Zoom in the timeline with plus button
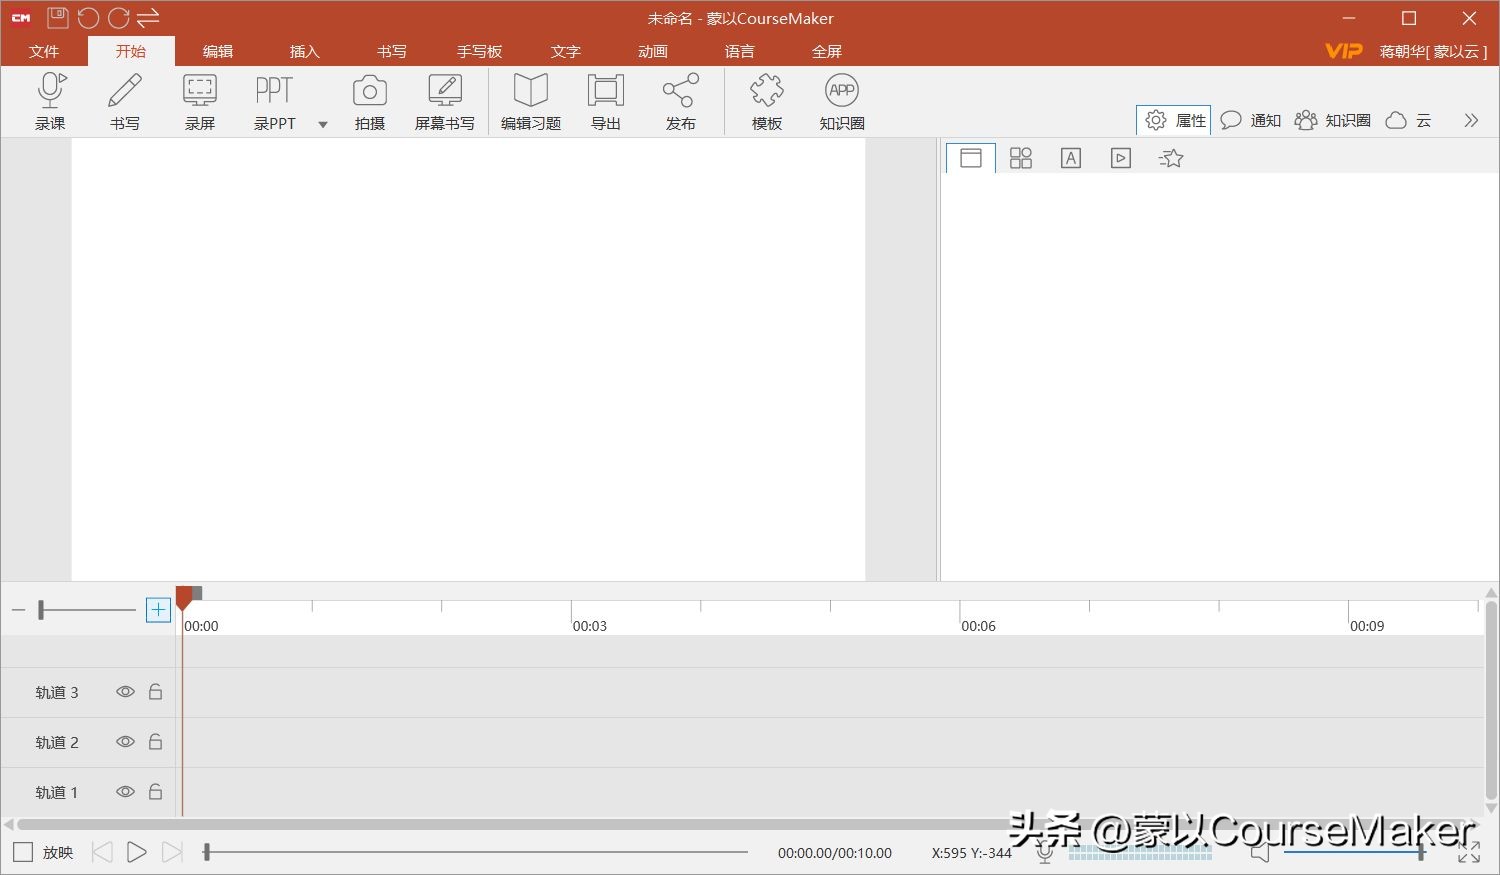This screenshot has width=1500, height=875. point(158,610)
